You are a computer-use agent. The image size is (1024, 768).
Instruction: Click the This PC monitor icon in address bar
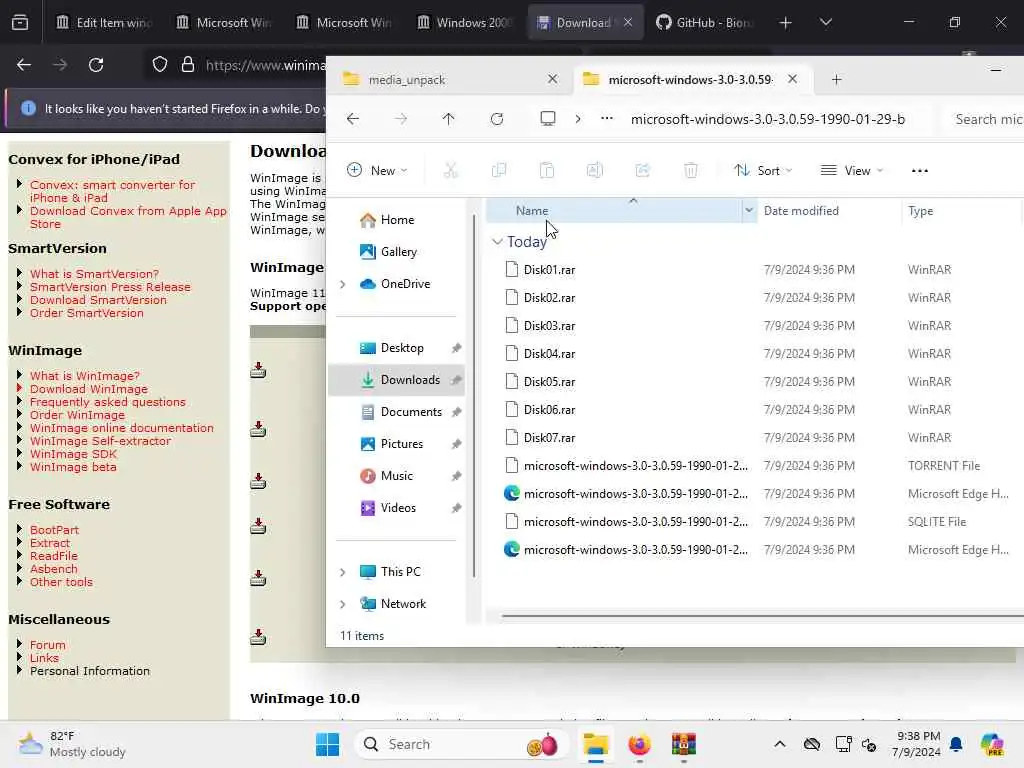click(548, 119)
